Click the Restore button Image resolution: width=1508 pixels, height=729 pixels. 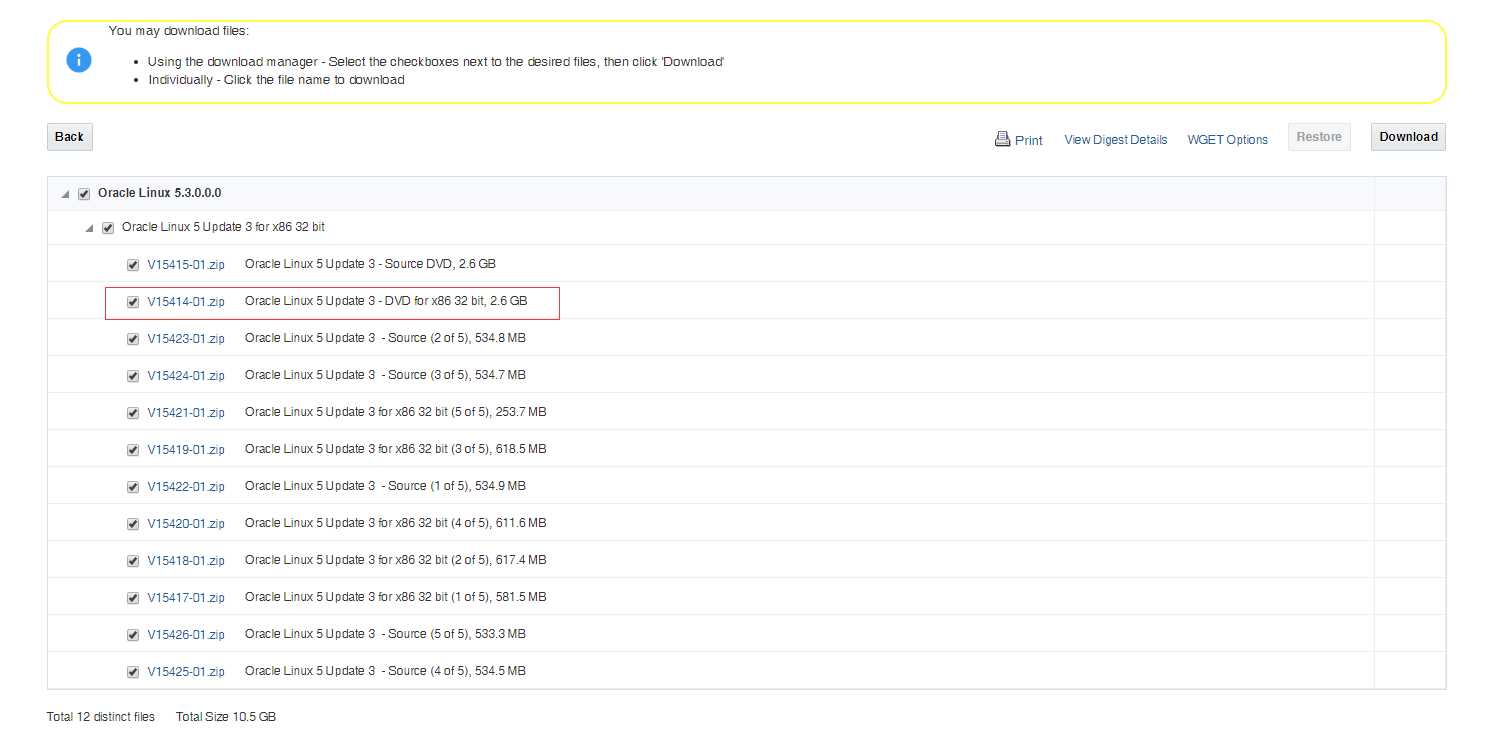click(x=1319, y=137)
